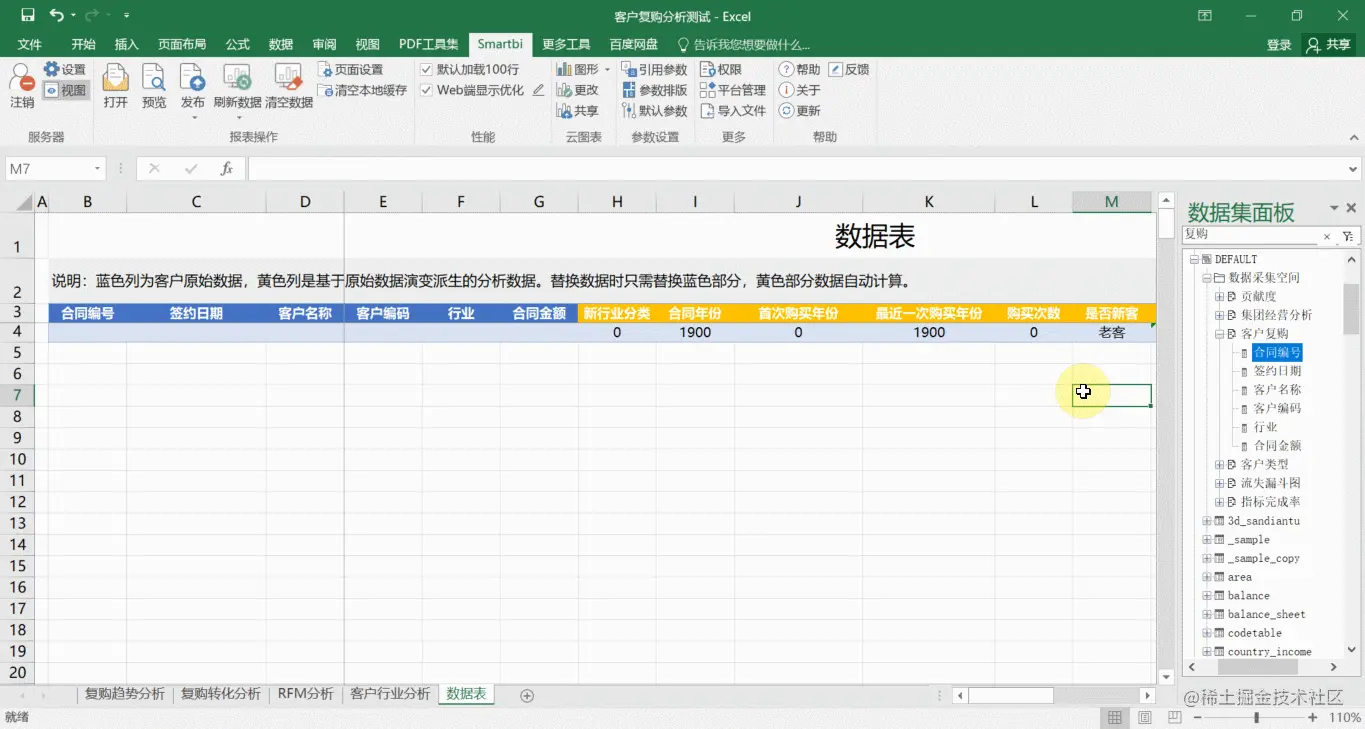
Task: Expand the 客户类型 dataset node
Action: pos(1218,464)
